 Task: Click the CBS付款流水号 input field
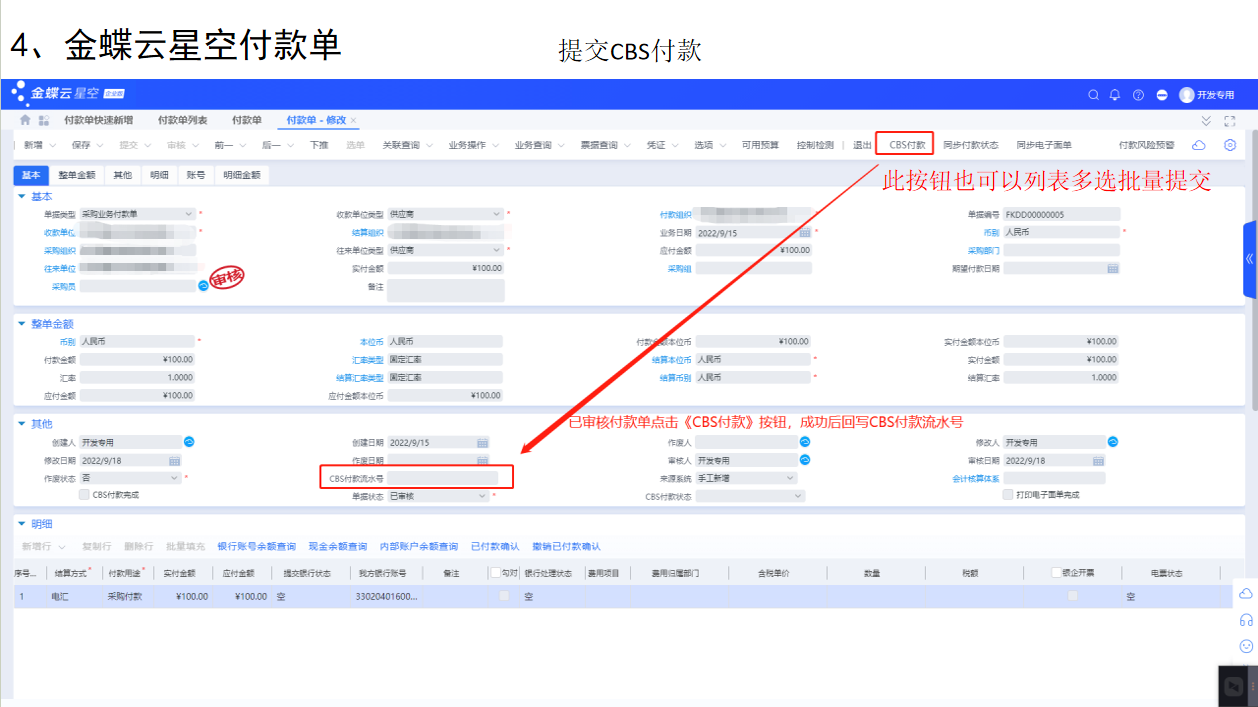[x=442, y=478]
